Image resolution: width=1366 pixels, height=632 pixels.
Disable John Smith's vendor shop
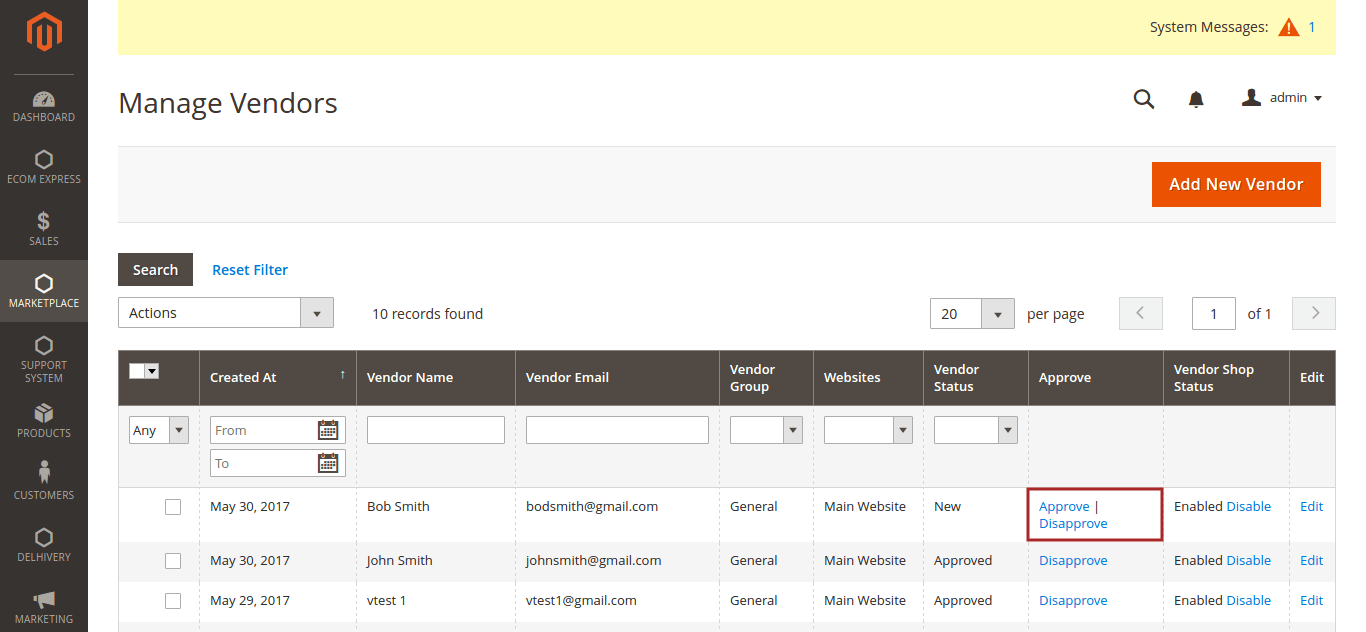(1249, 561)
